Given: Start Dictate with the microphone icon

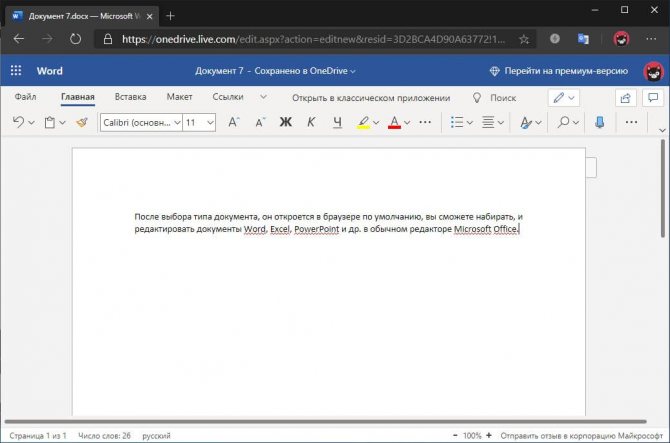Looking at the screenshot, I should coord(599,122).
